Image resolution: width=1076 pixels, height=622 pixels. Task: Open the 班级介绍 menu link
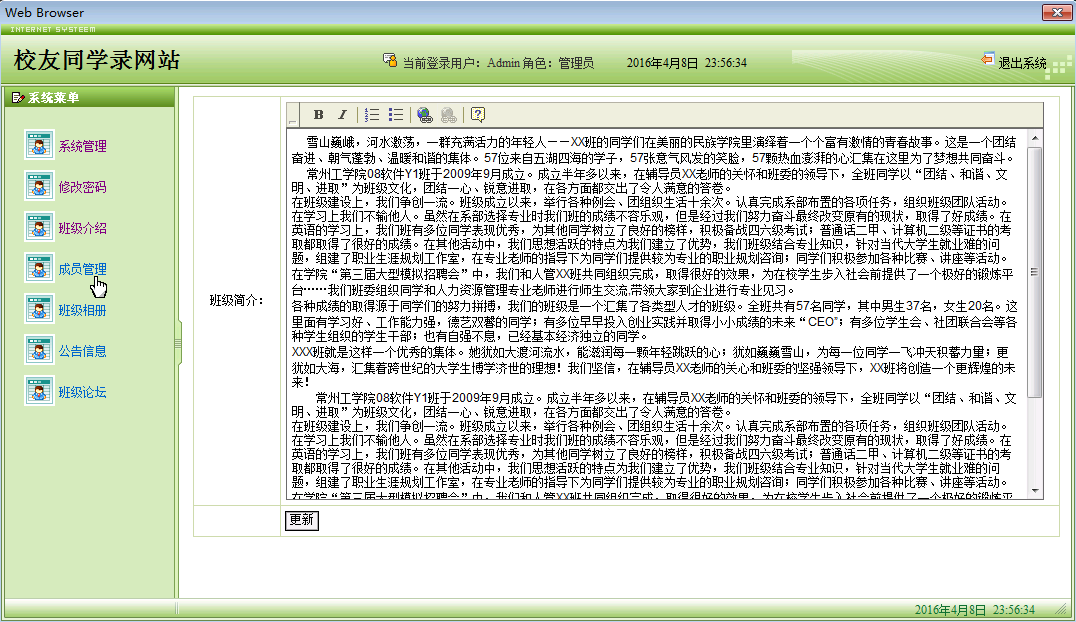click(82, 228)
